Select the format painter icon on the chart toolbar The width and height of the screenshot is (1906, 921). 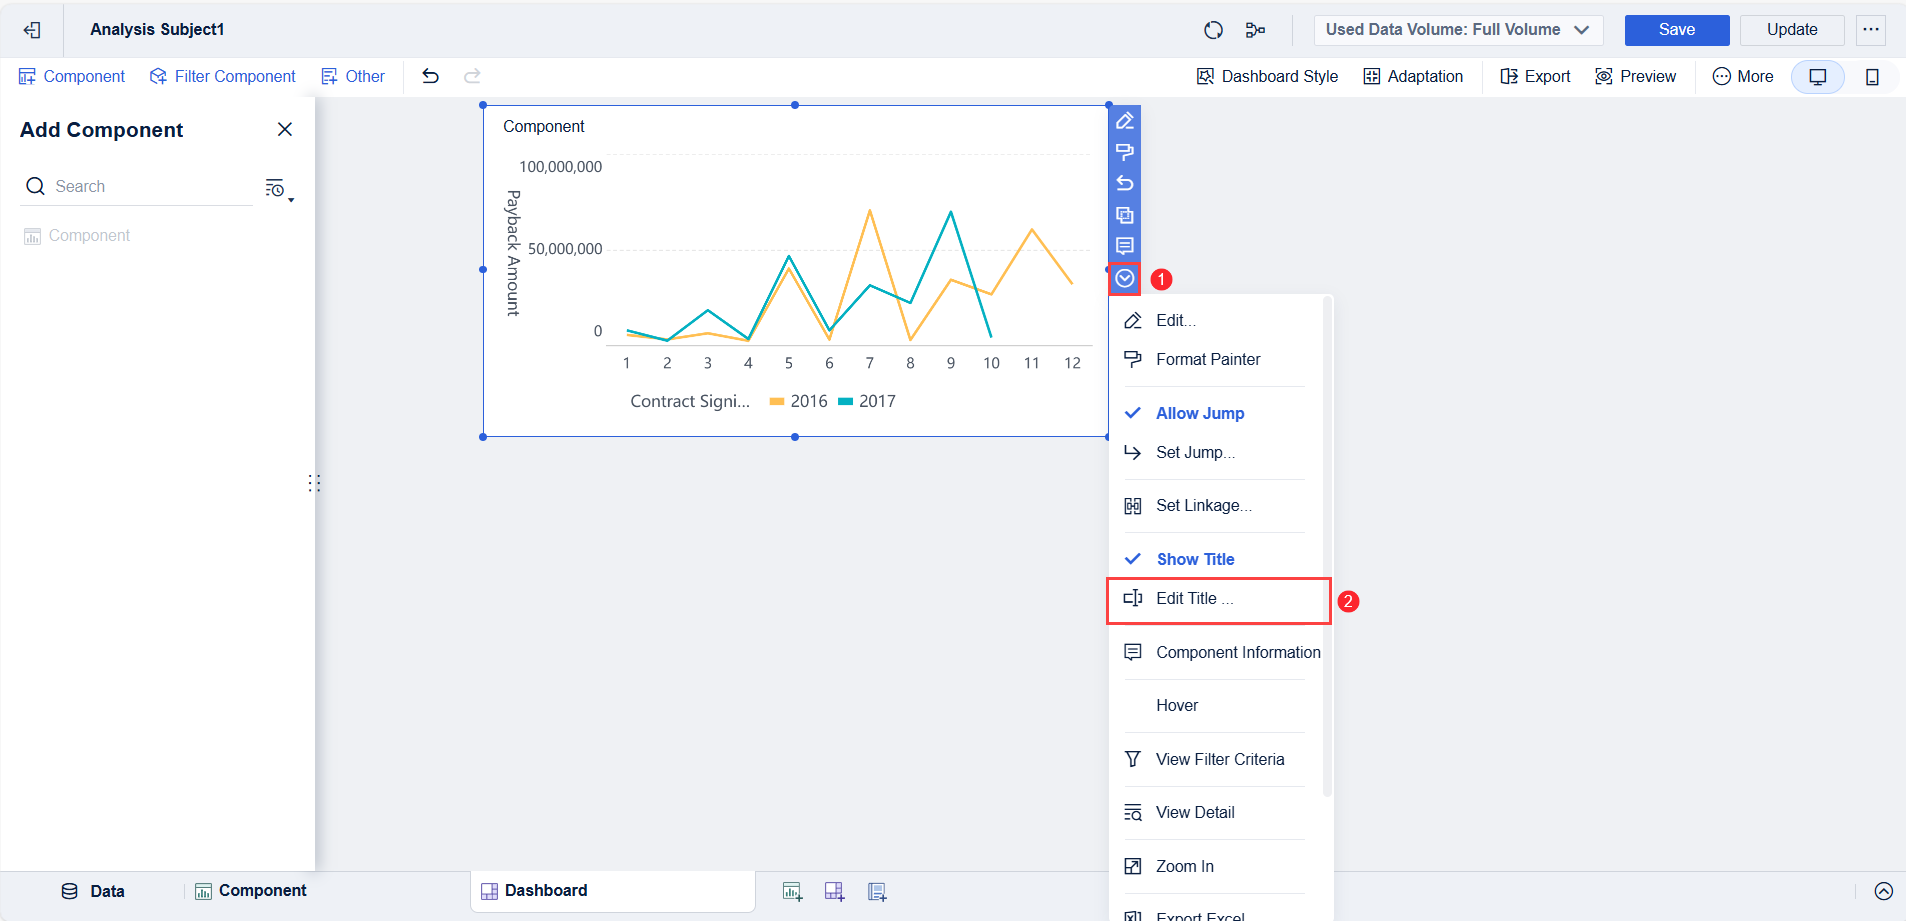pyautogui.click(x=1125, y=152)
